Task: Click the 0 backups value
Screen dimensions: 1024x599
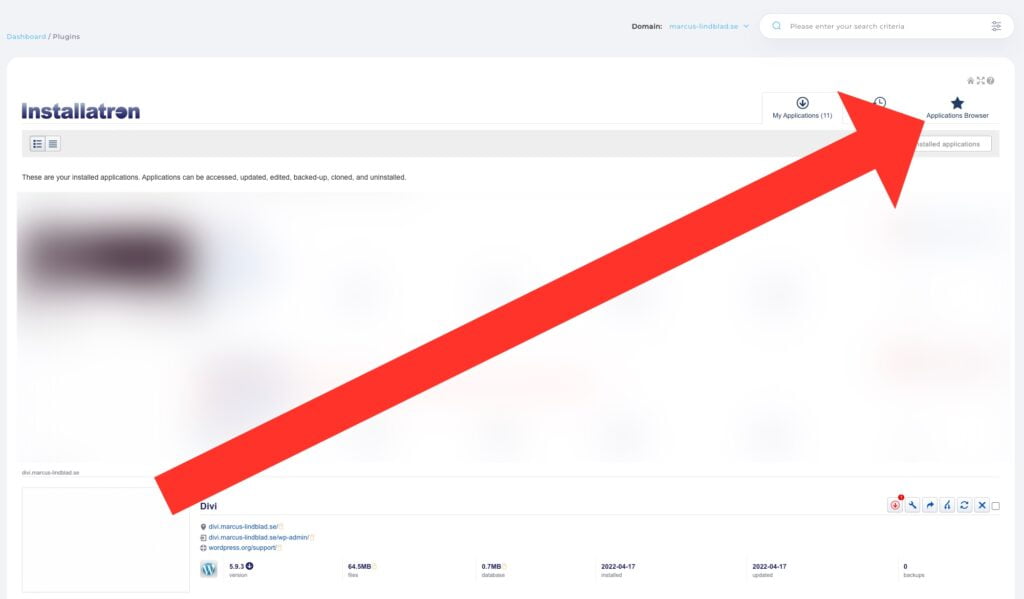Action: point(905,566)
